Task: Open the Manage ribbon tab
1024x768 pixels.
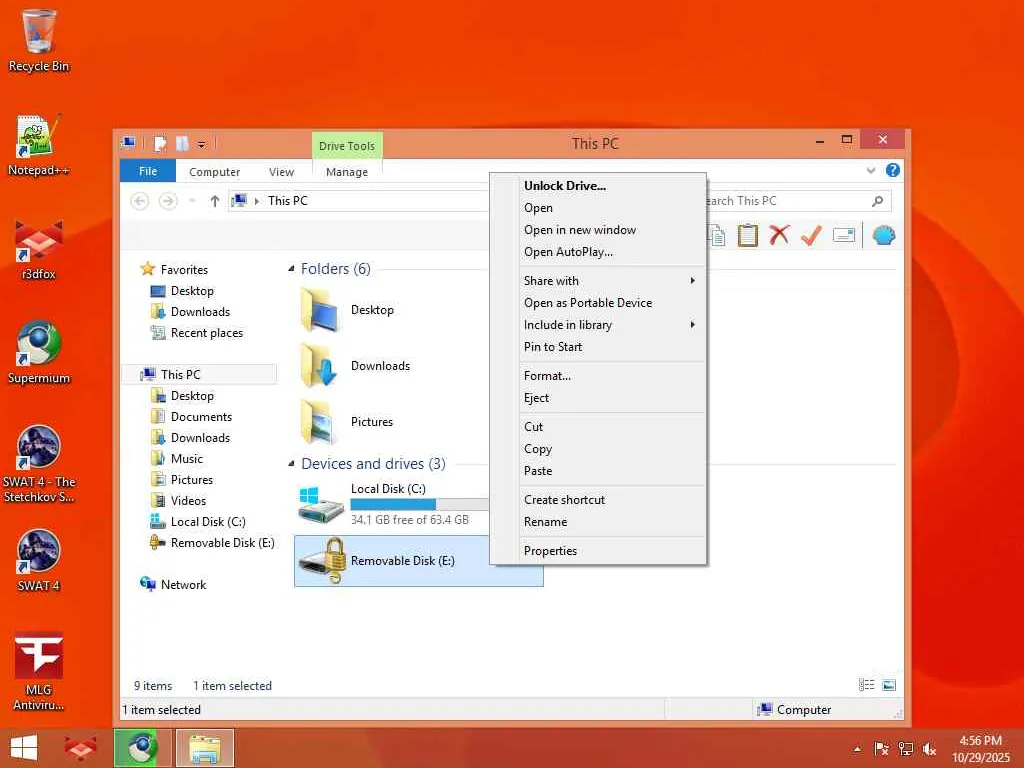Action: [x=347, y=172]
